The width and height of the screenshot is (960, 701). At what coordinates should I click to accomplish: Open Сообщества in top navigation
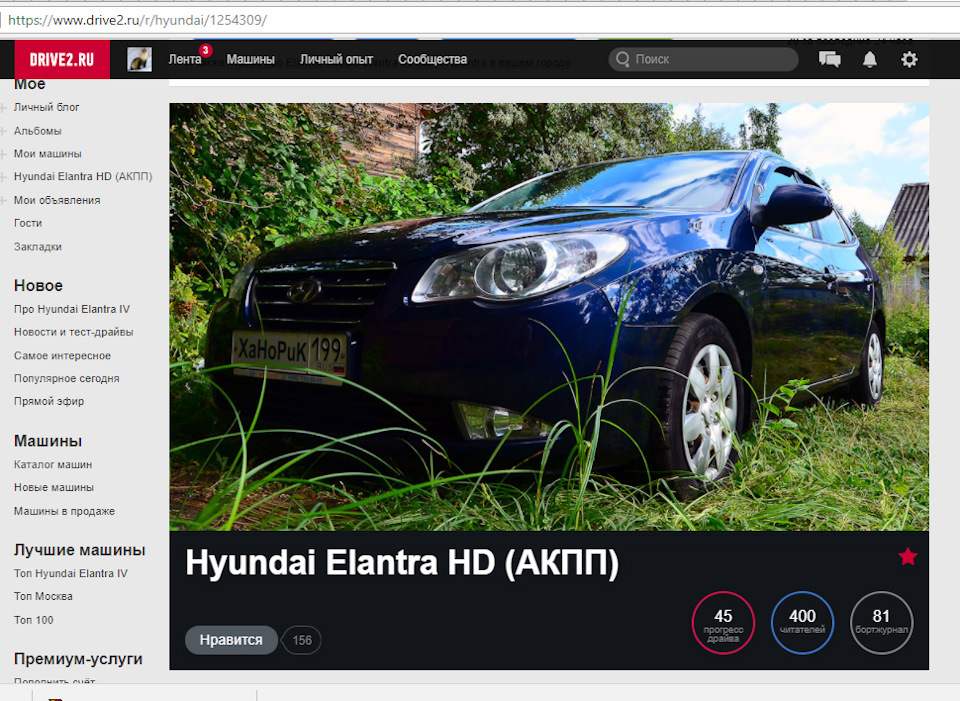point(432,59)
